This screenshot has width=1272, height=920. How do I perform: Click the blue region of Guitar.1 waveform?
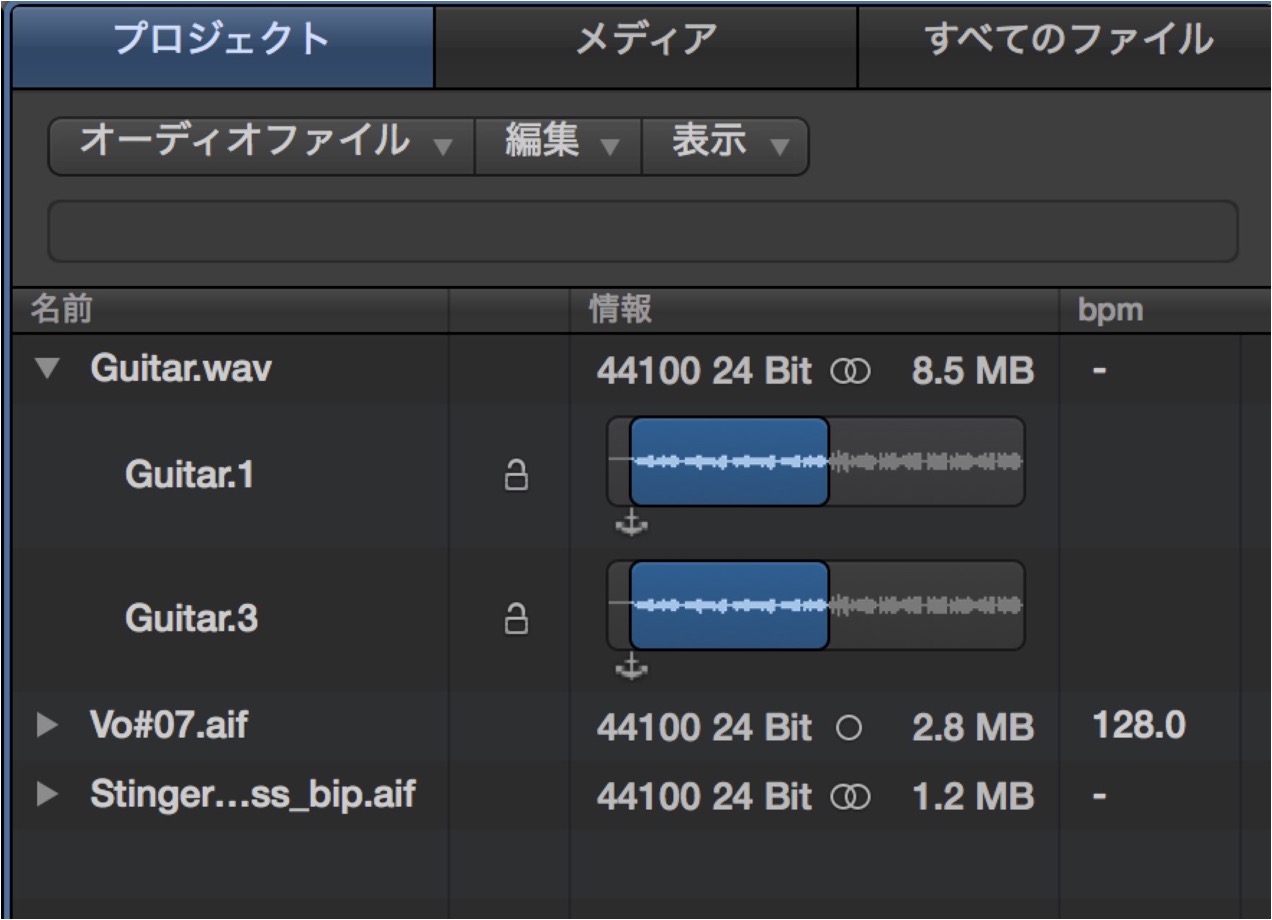(x=729, y=461)
